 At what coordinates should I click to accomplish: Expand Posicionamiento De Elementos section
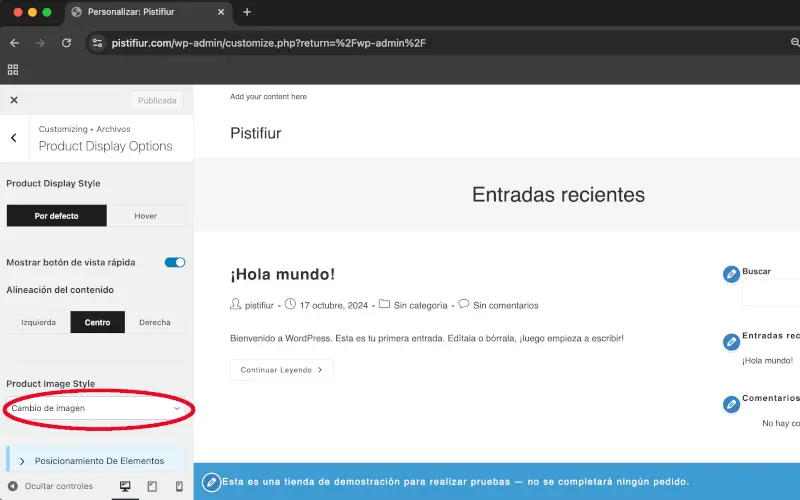pos(95,461)
